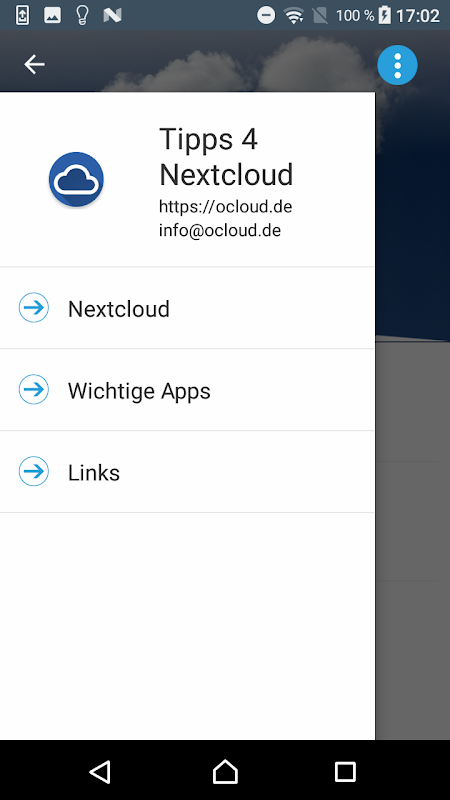Tap arrow icon beside Wichtige Apps
This screenshot has width=450, height=800.
tap(34, 389)
